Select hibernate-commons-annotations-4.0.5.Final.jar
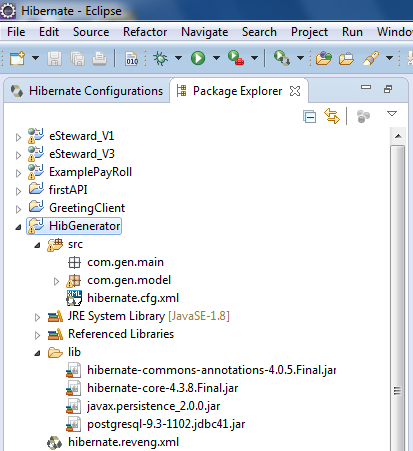This screenshot has width=413, height=451. point(211,370)
